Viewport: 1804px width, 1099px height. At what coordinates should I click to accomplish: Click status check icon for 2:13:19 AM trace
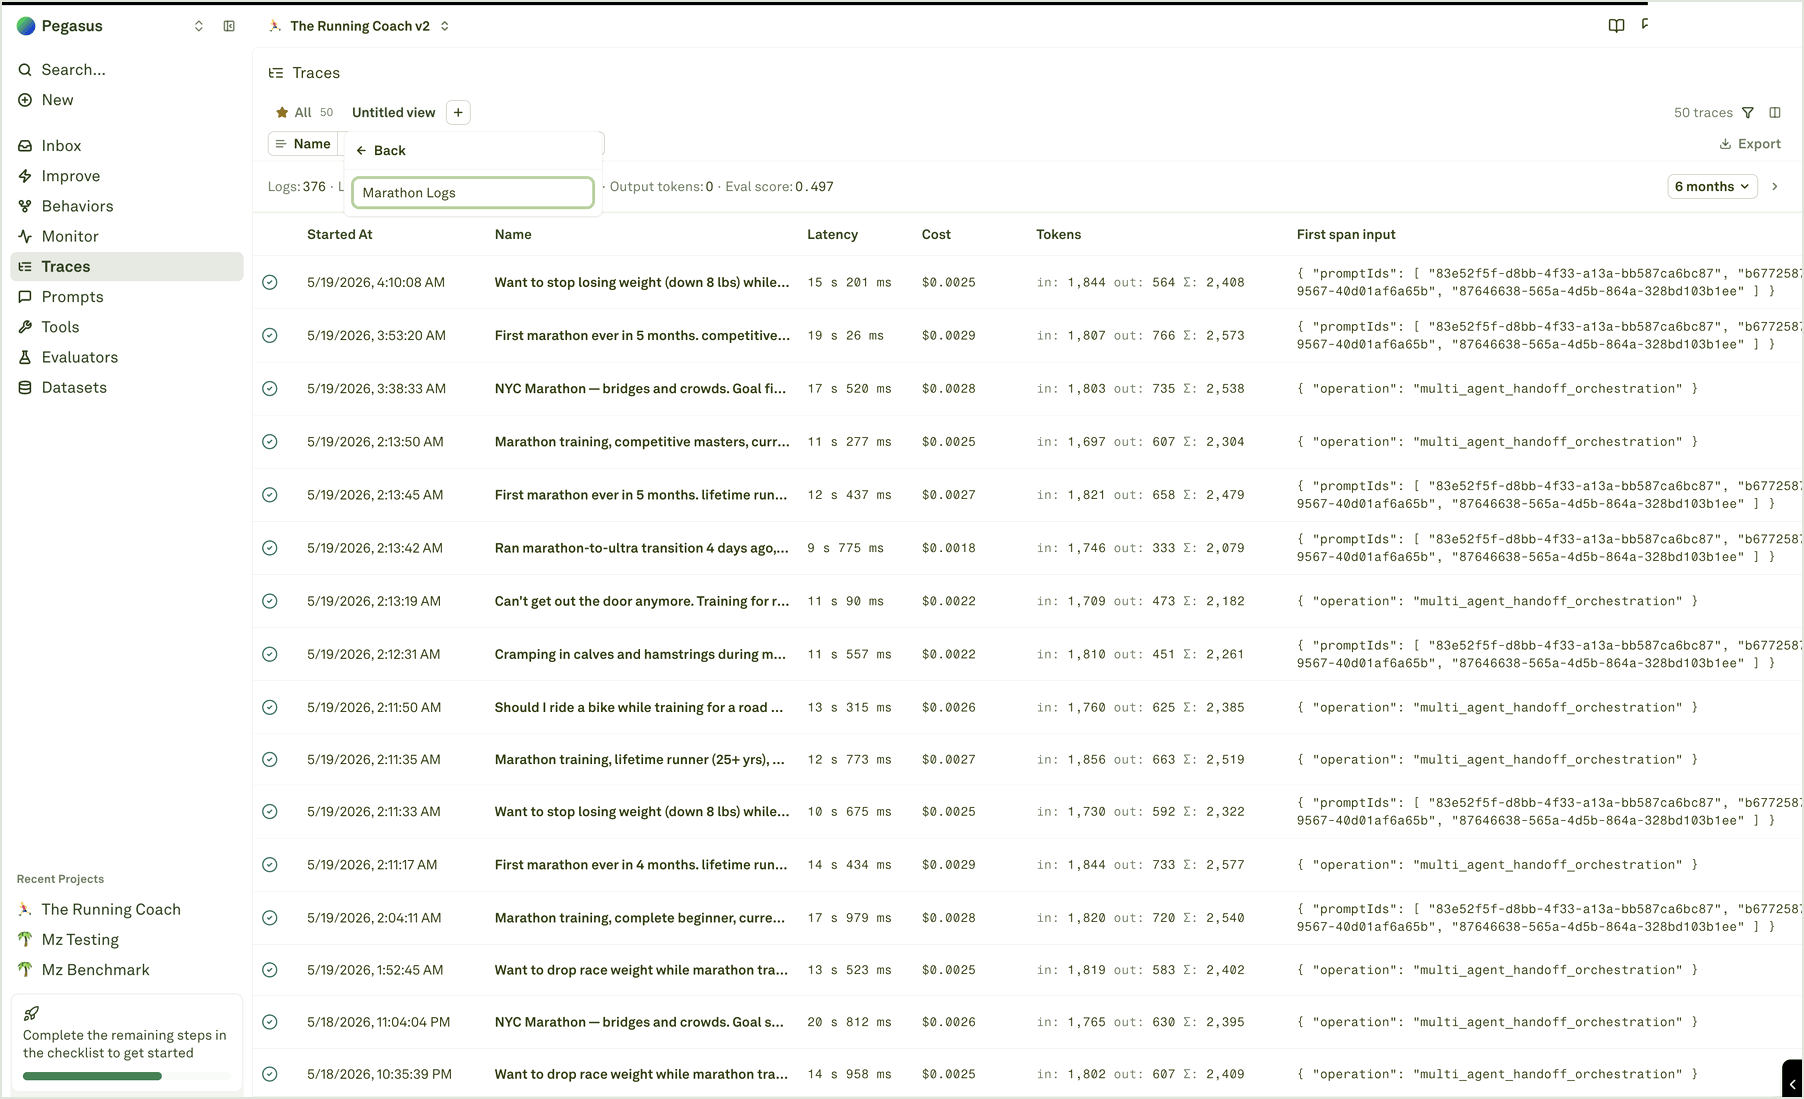[270, 601]
